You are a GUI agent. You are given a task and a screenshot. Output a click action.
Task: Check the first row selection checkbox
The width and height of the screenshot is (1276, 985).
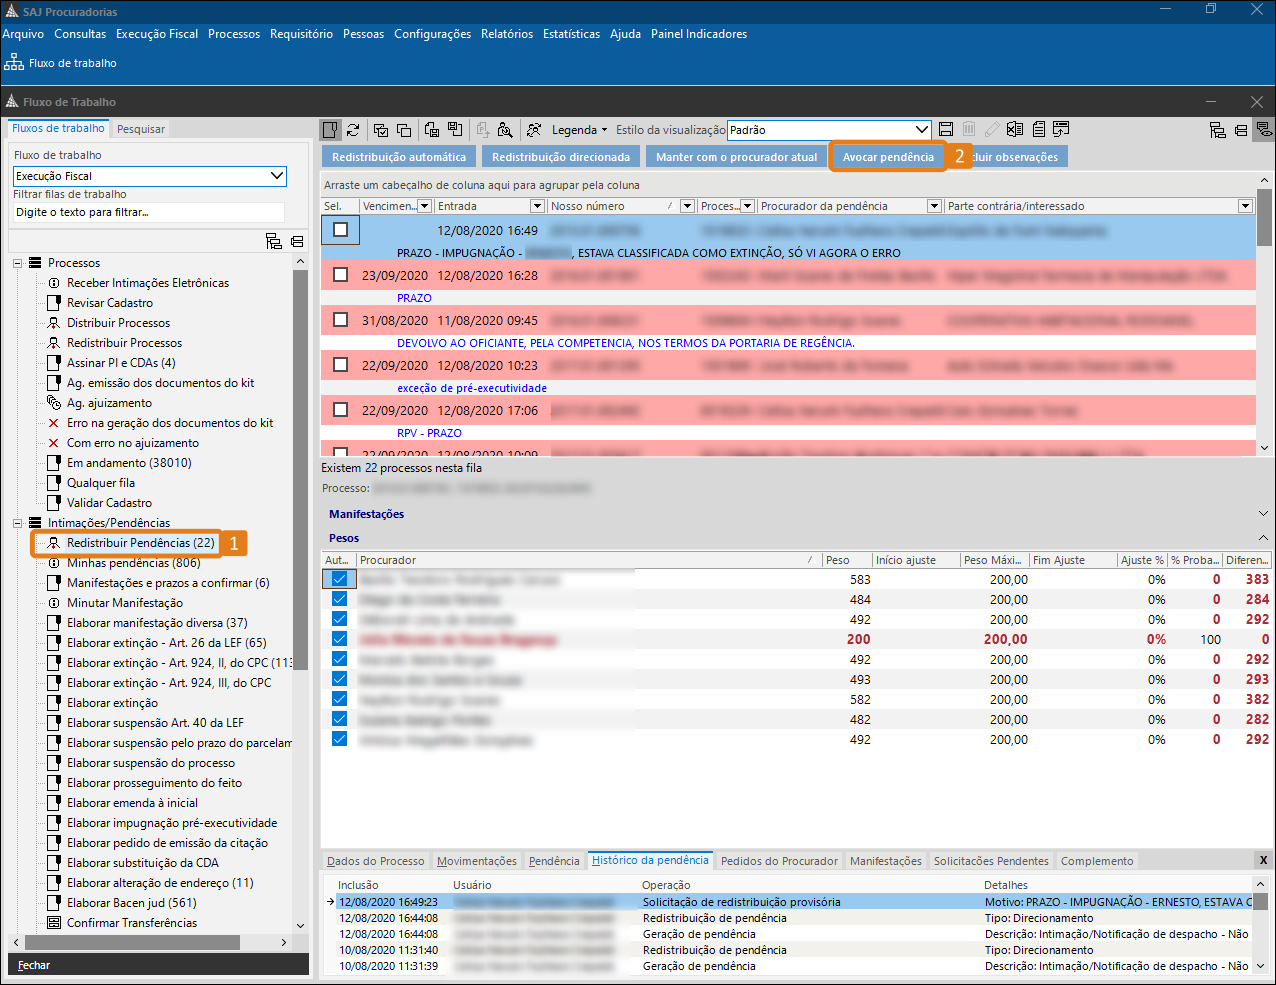[x=341, y=230]
